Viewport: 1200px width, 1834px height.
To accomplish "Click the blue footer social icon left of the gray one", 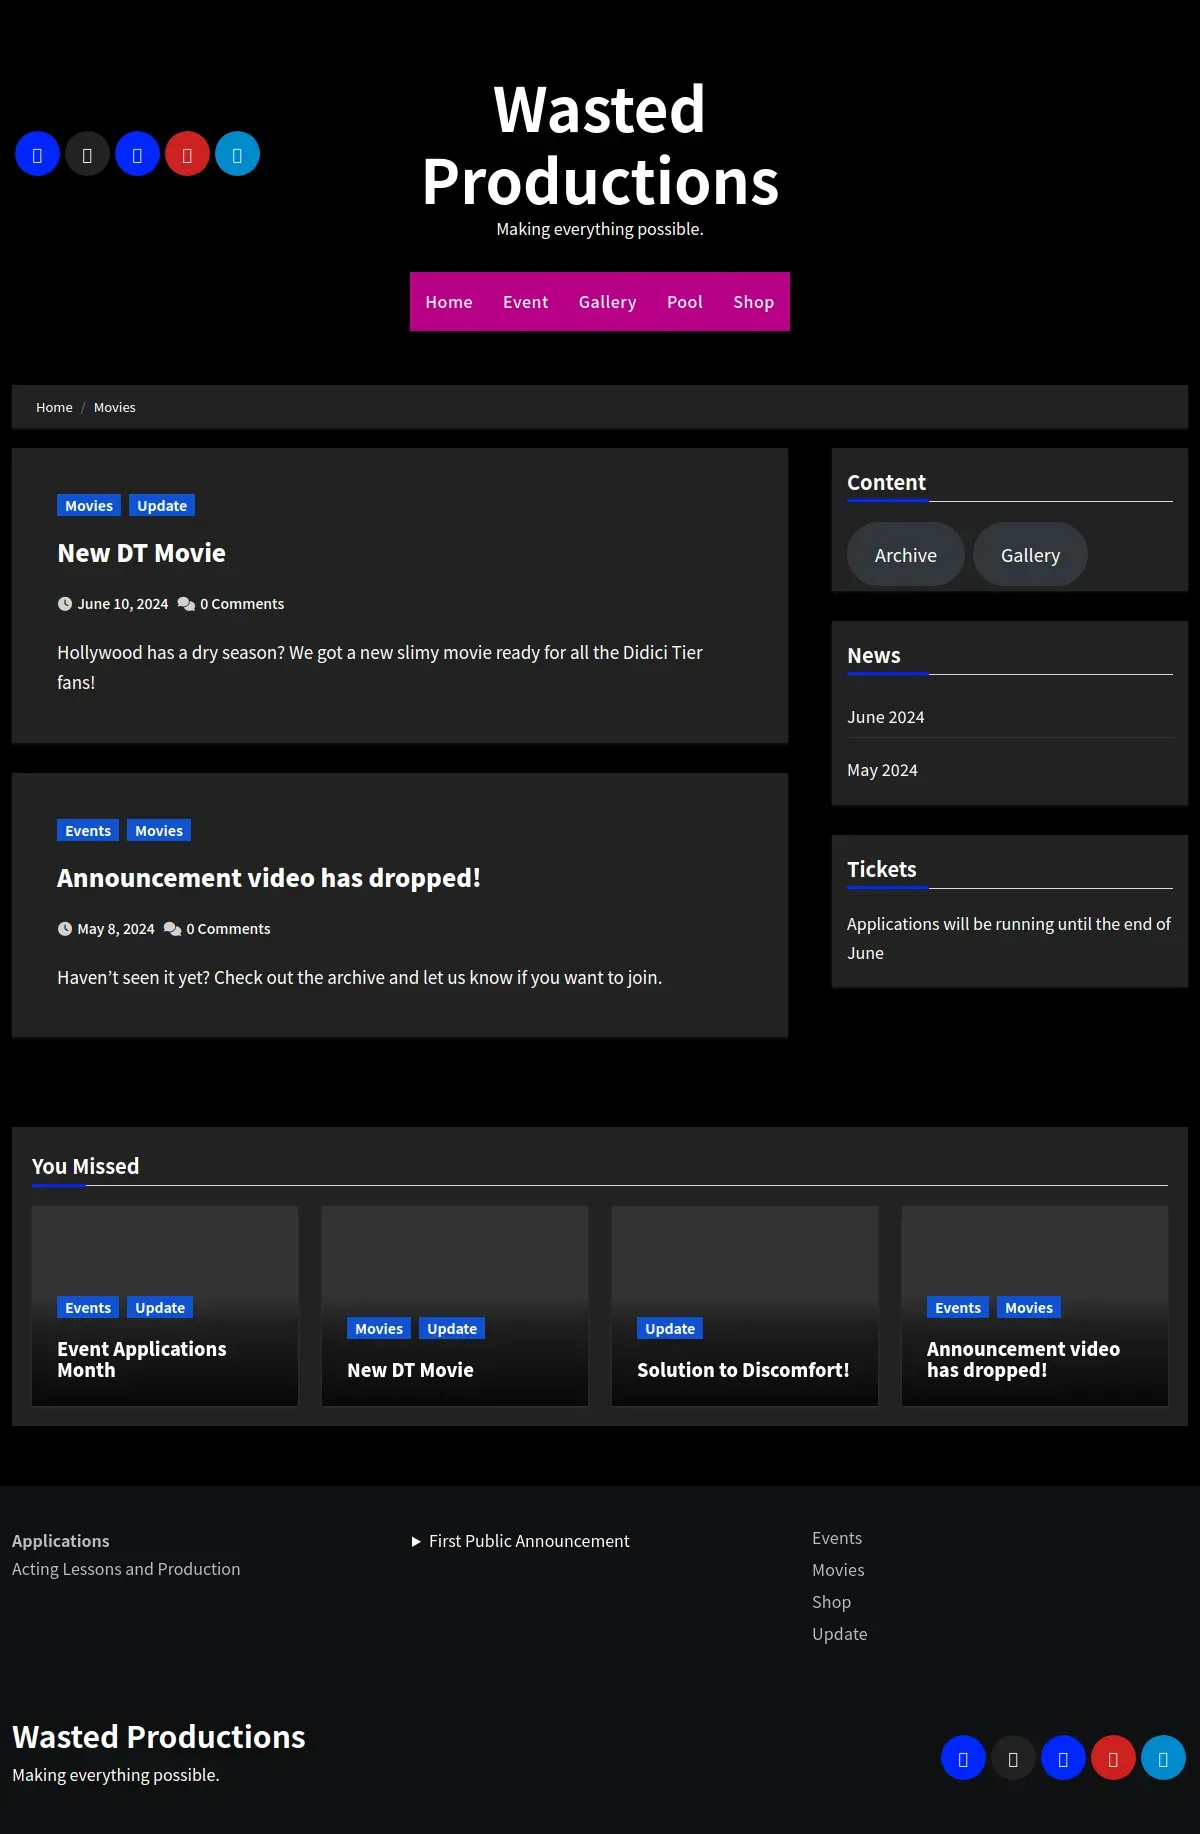I will point(963,1758).
